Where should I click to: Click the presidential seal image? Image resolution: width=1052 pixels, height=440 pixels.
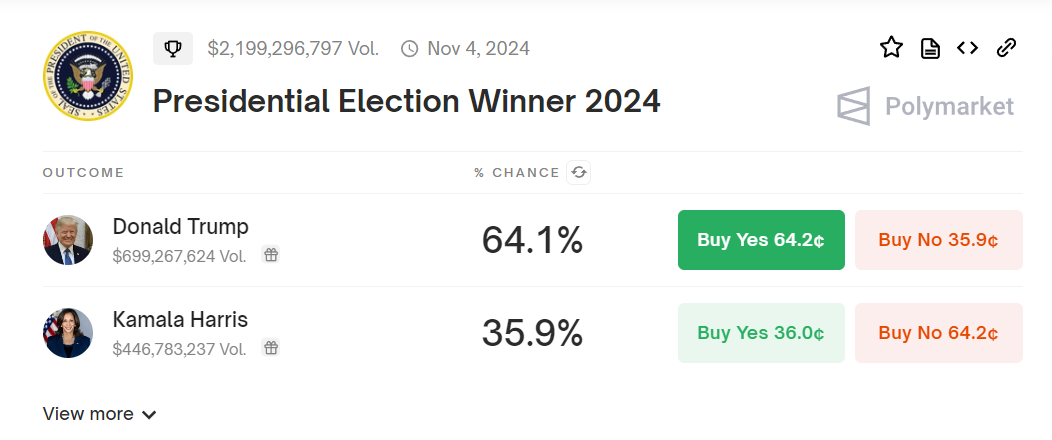(x=88, y=75)
